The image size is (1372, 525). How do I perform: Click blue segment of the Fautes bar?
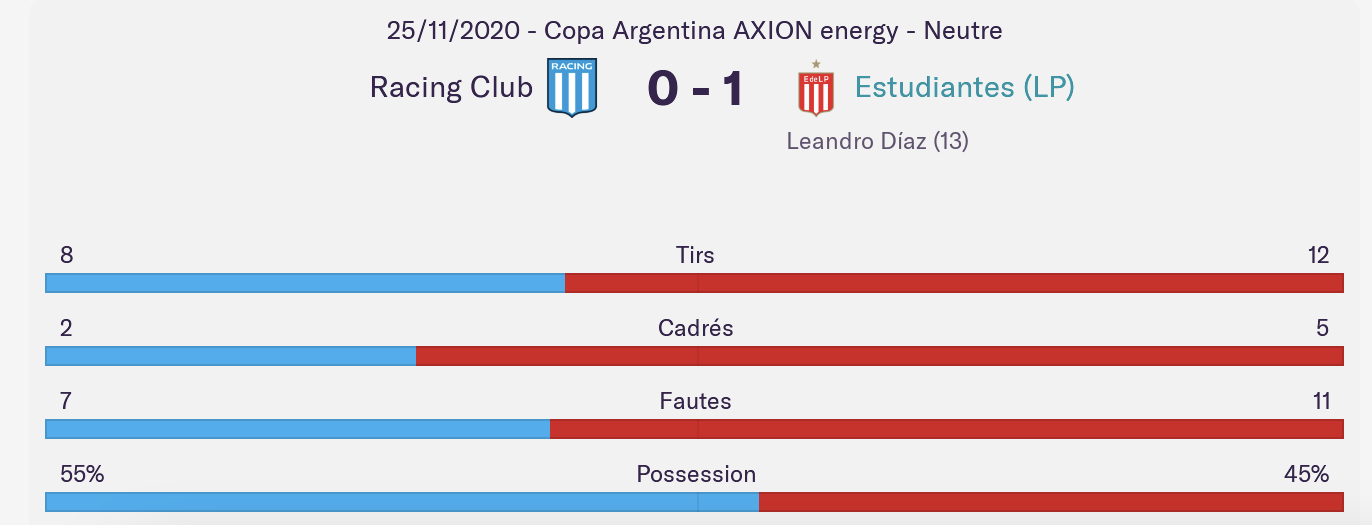(x=297, y=429)
